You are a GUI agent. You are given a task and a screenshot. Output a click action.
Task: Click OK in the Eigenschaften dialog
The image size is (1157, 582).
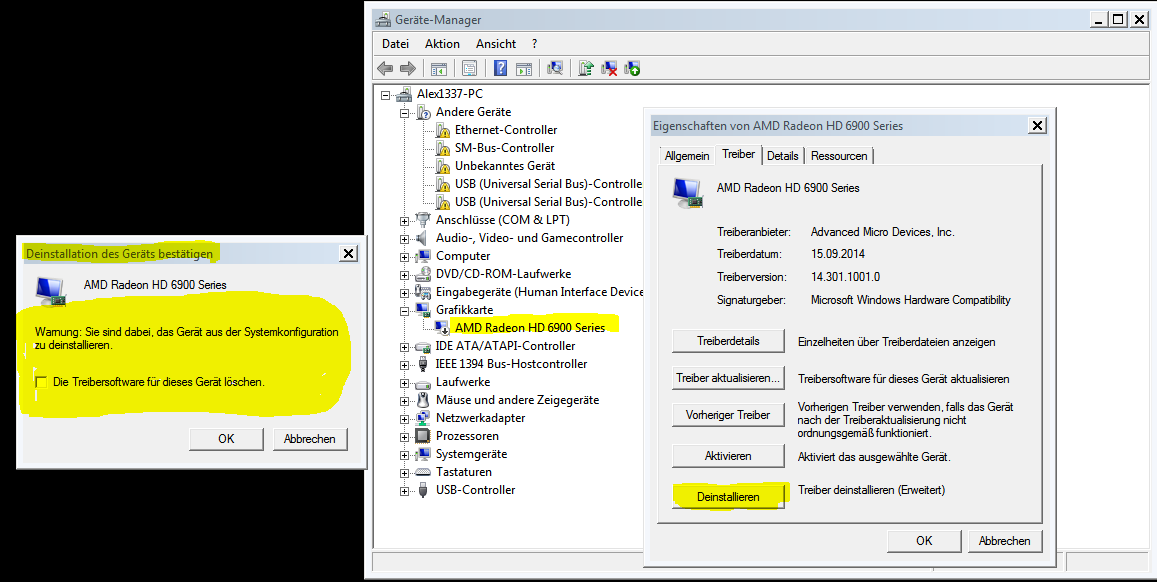coord(924,541)
